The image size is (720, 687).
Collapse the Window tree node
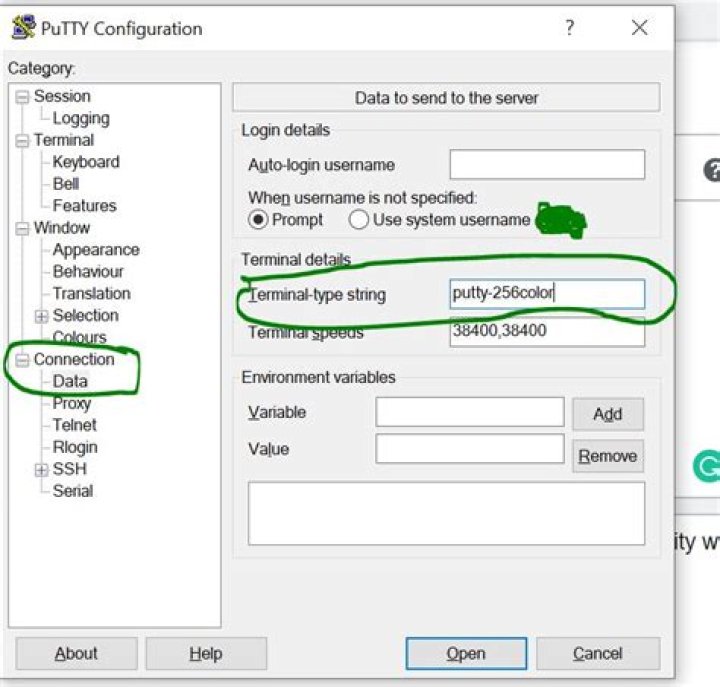point(22,228)
